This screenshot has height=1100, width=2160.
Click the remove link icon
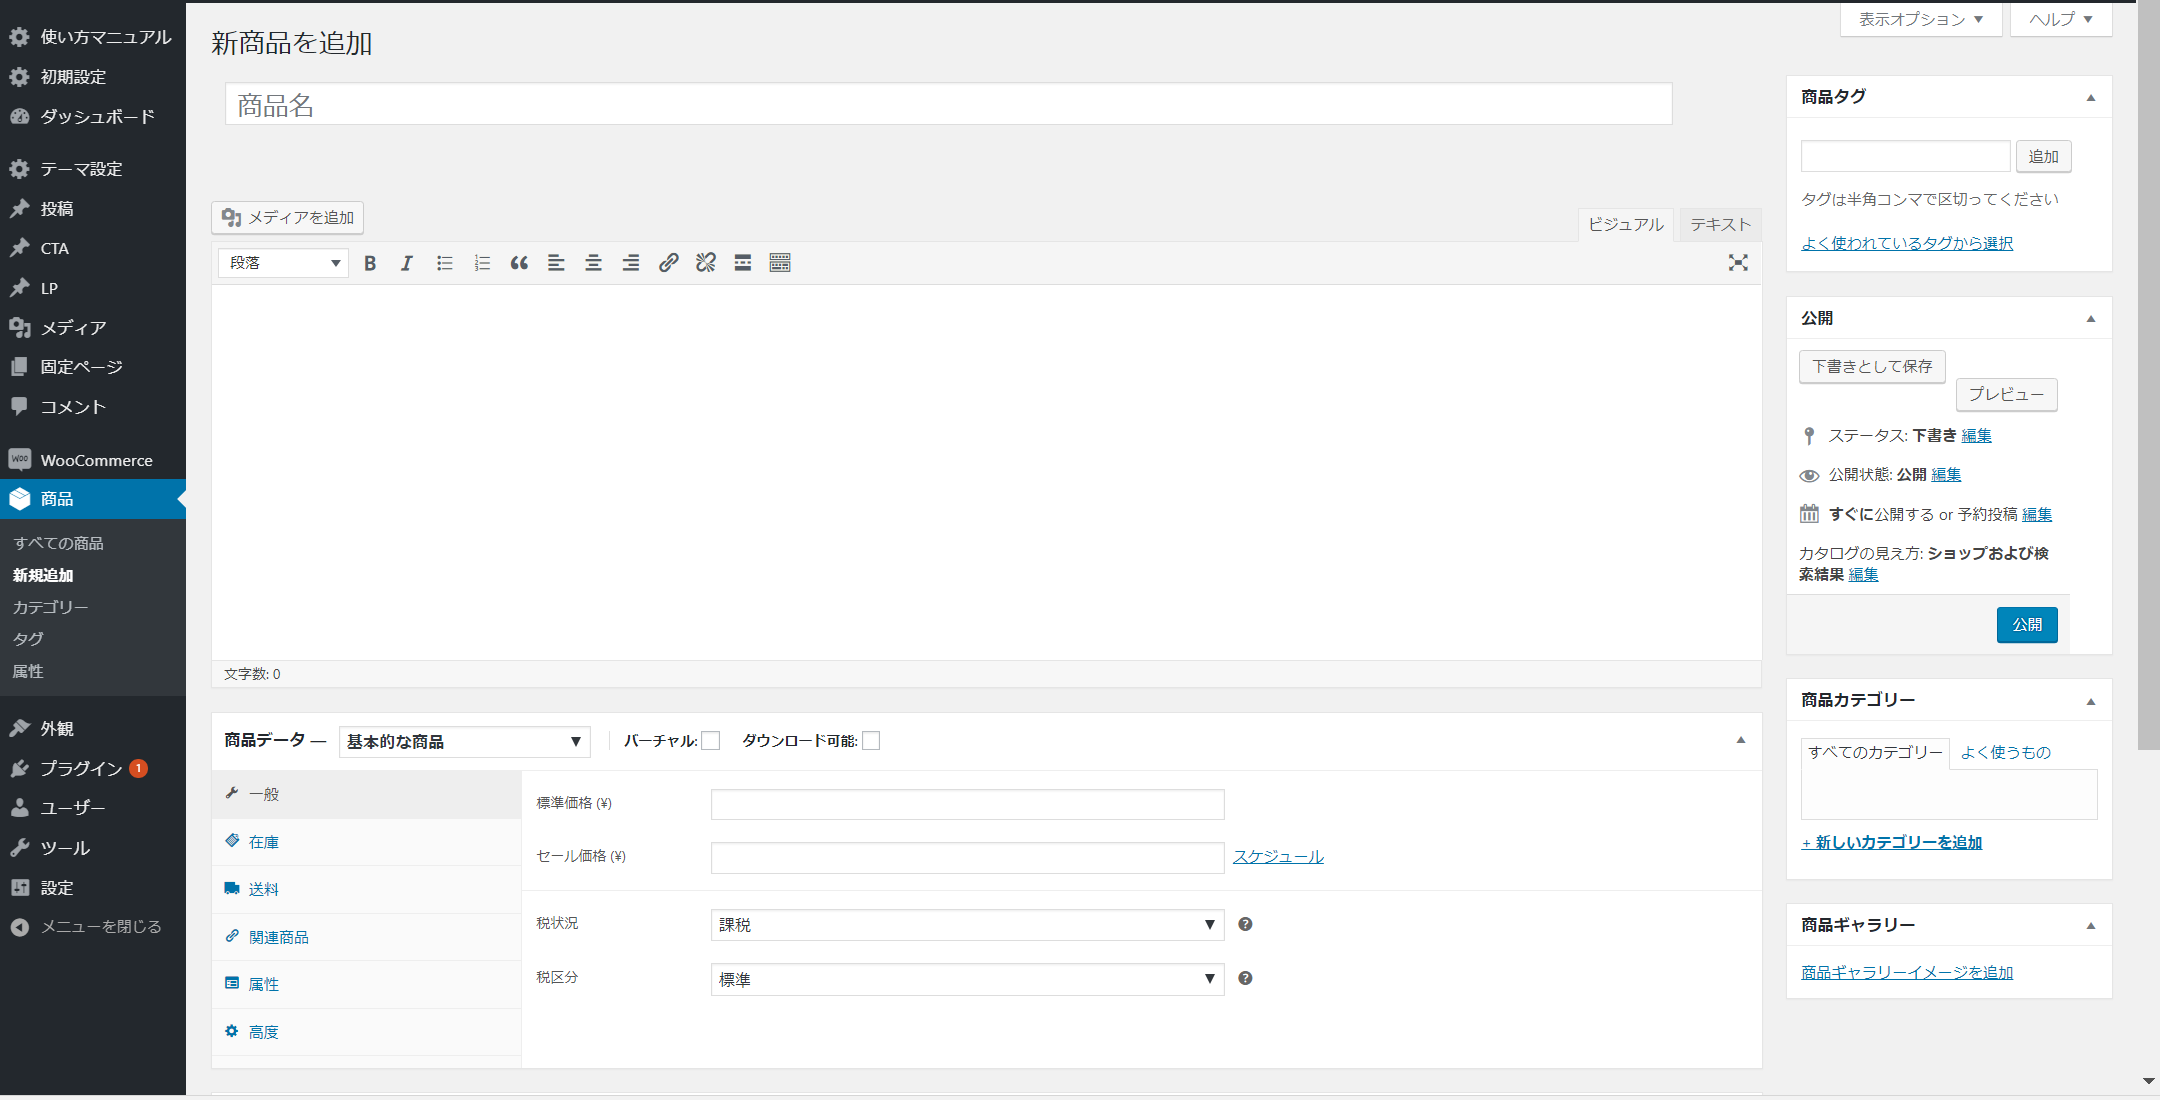tap(706, 263)
